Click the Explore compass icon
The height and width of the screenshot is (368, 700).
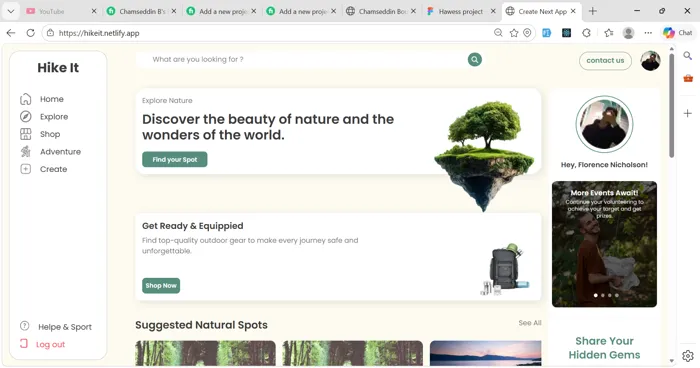click(x=25, y=117)
